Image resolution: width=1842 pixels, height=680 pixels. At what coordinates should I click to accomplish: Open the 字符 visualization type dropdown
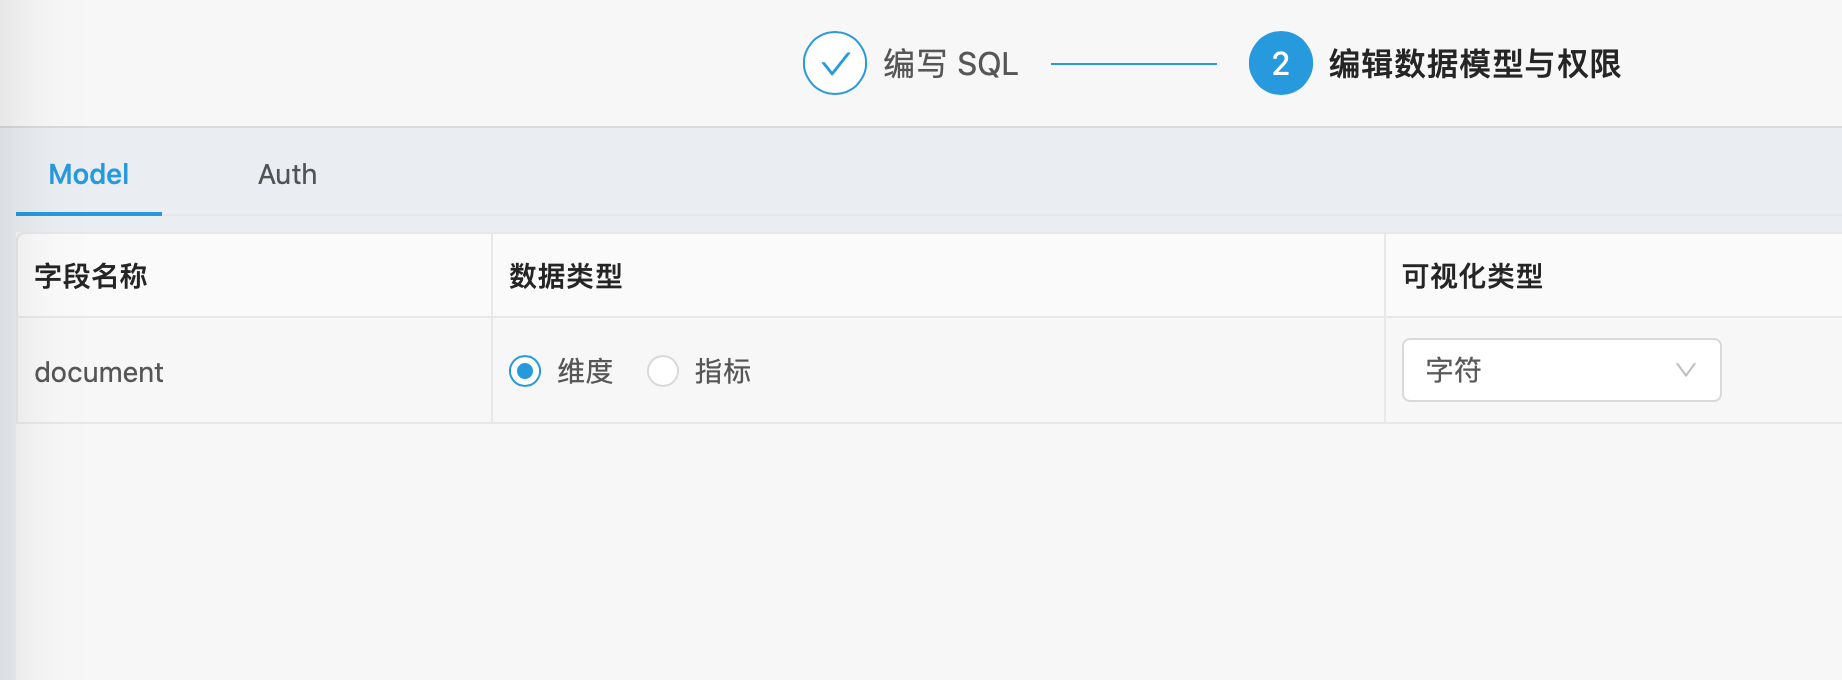(1560, 370)
